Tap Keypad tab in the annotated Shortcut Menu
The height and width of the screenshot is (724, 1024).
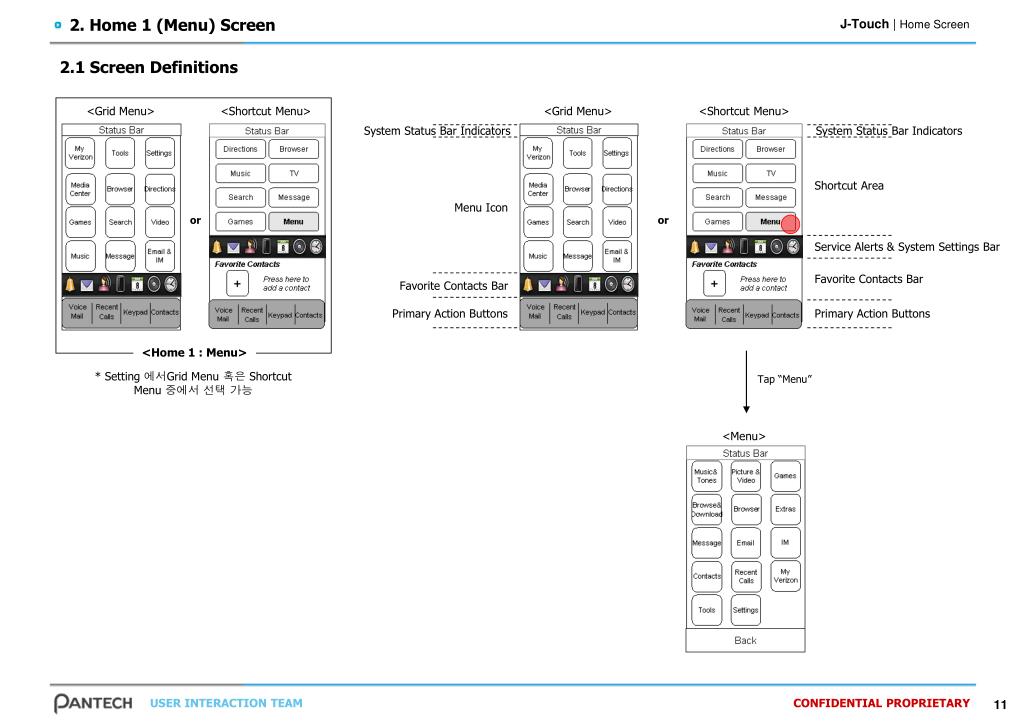(x=757, y=315)
